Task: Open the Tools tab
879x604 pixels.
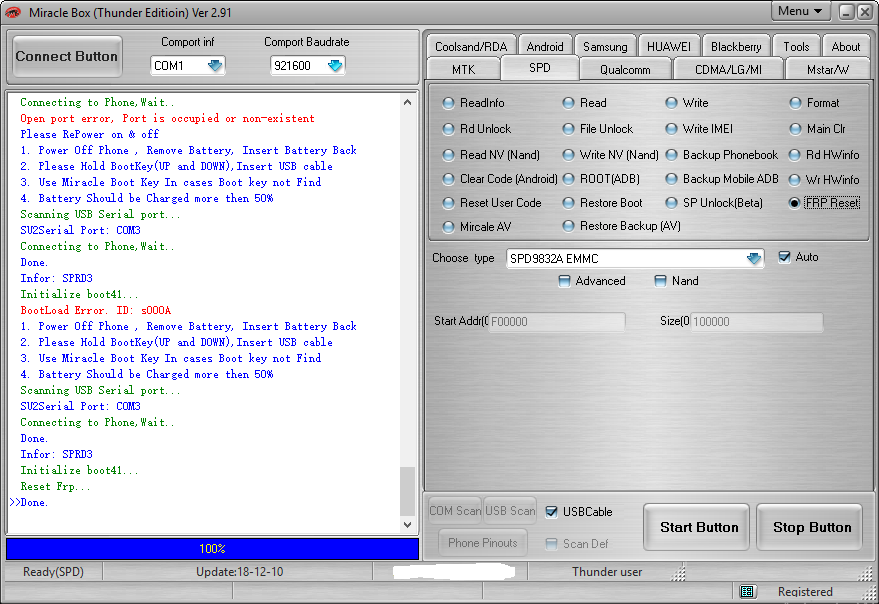Action: 796,47
